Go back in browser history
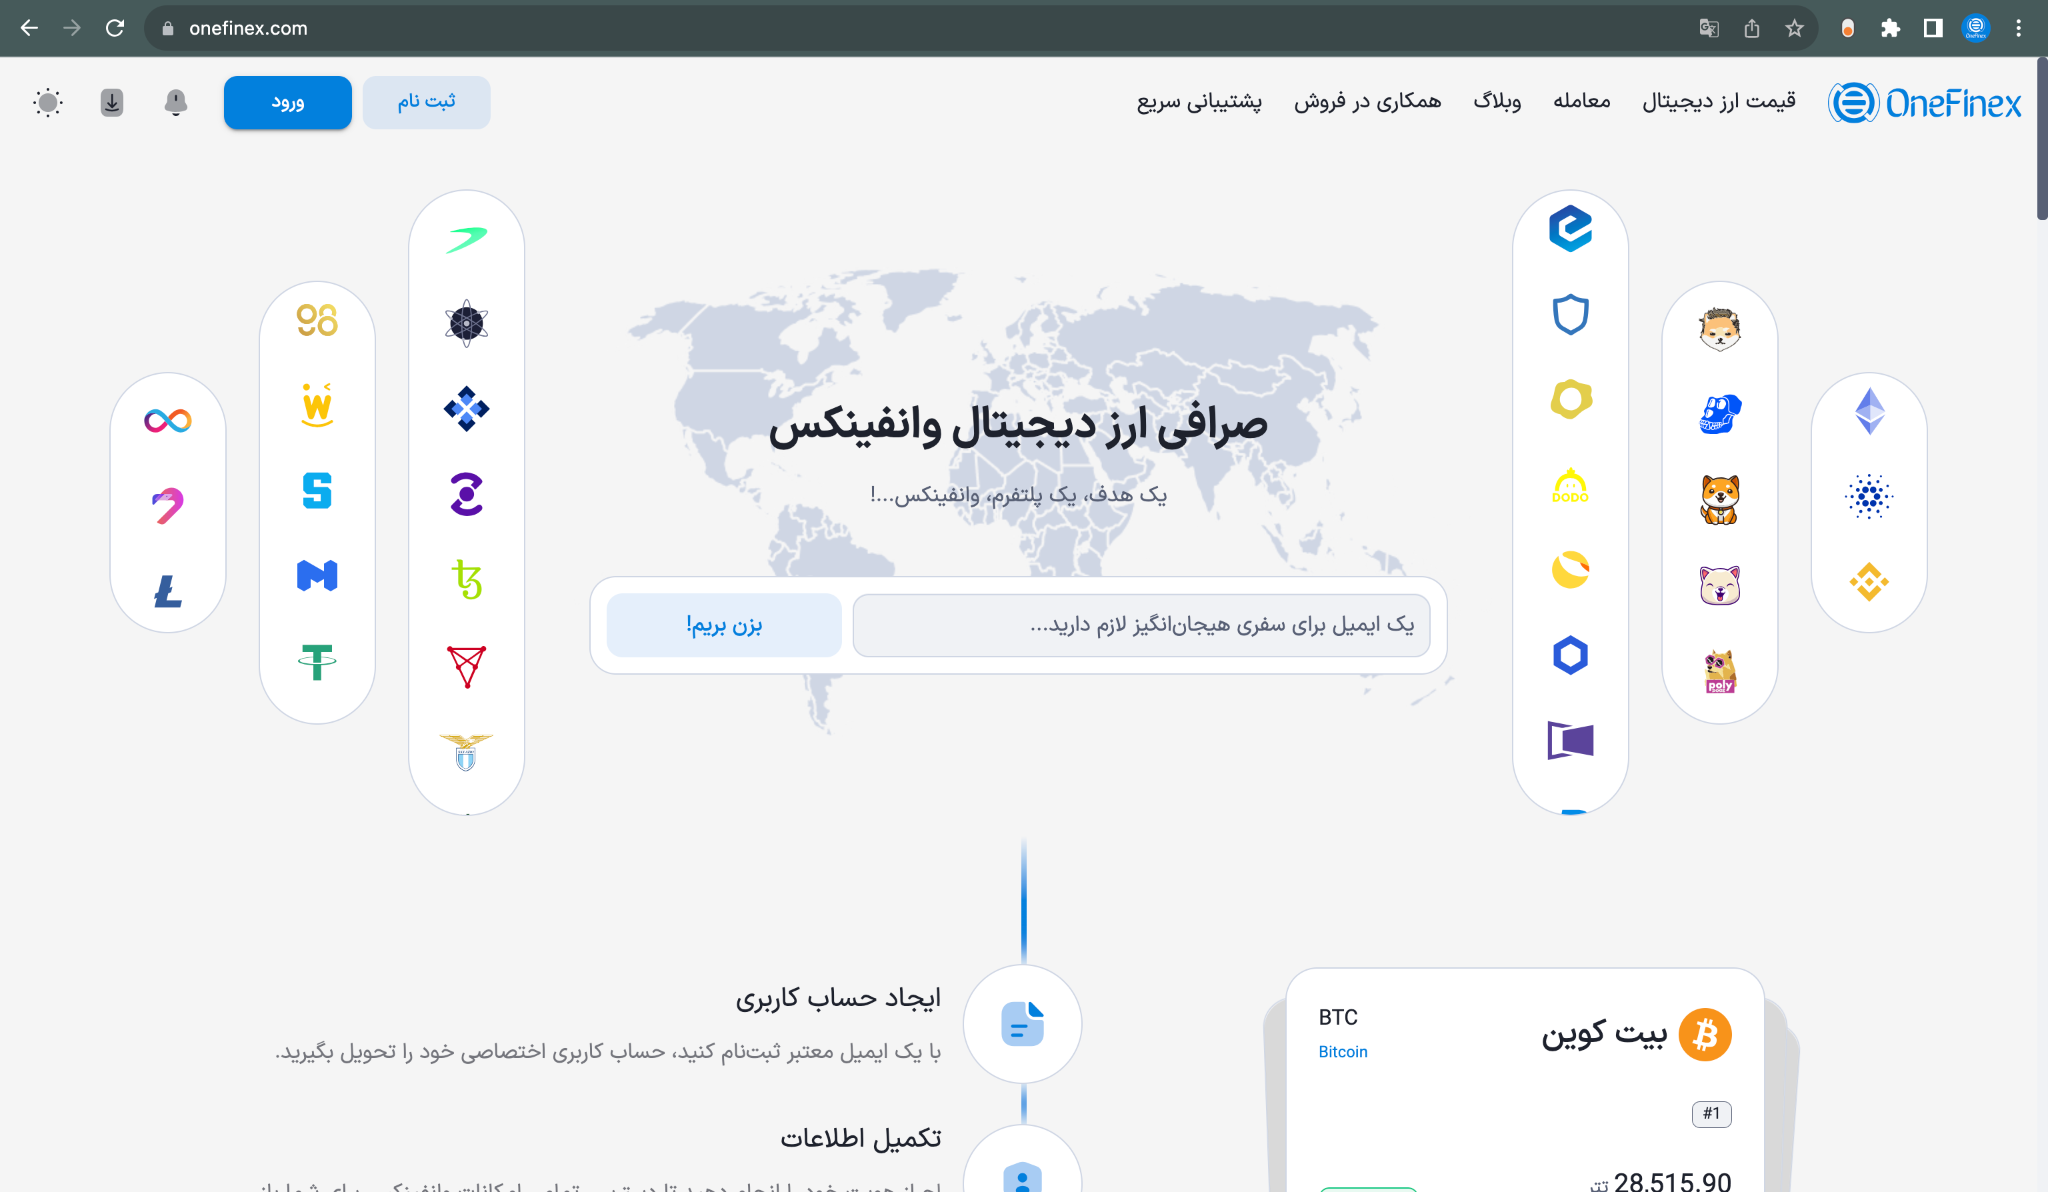The image size is (2048, 1192). 29,28
